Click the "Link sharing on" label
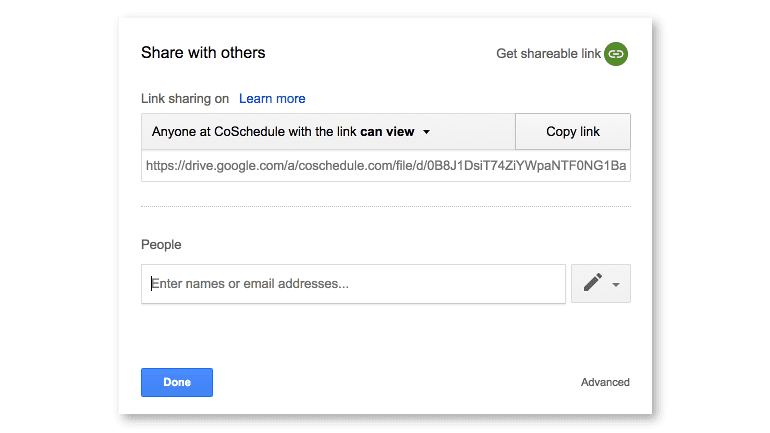The image size is (770, 433). (185, 99)
